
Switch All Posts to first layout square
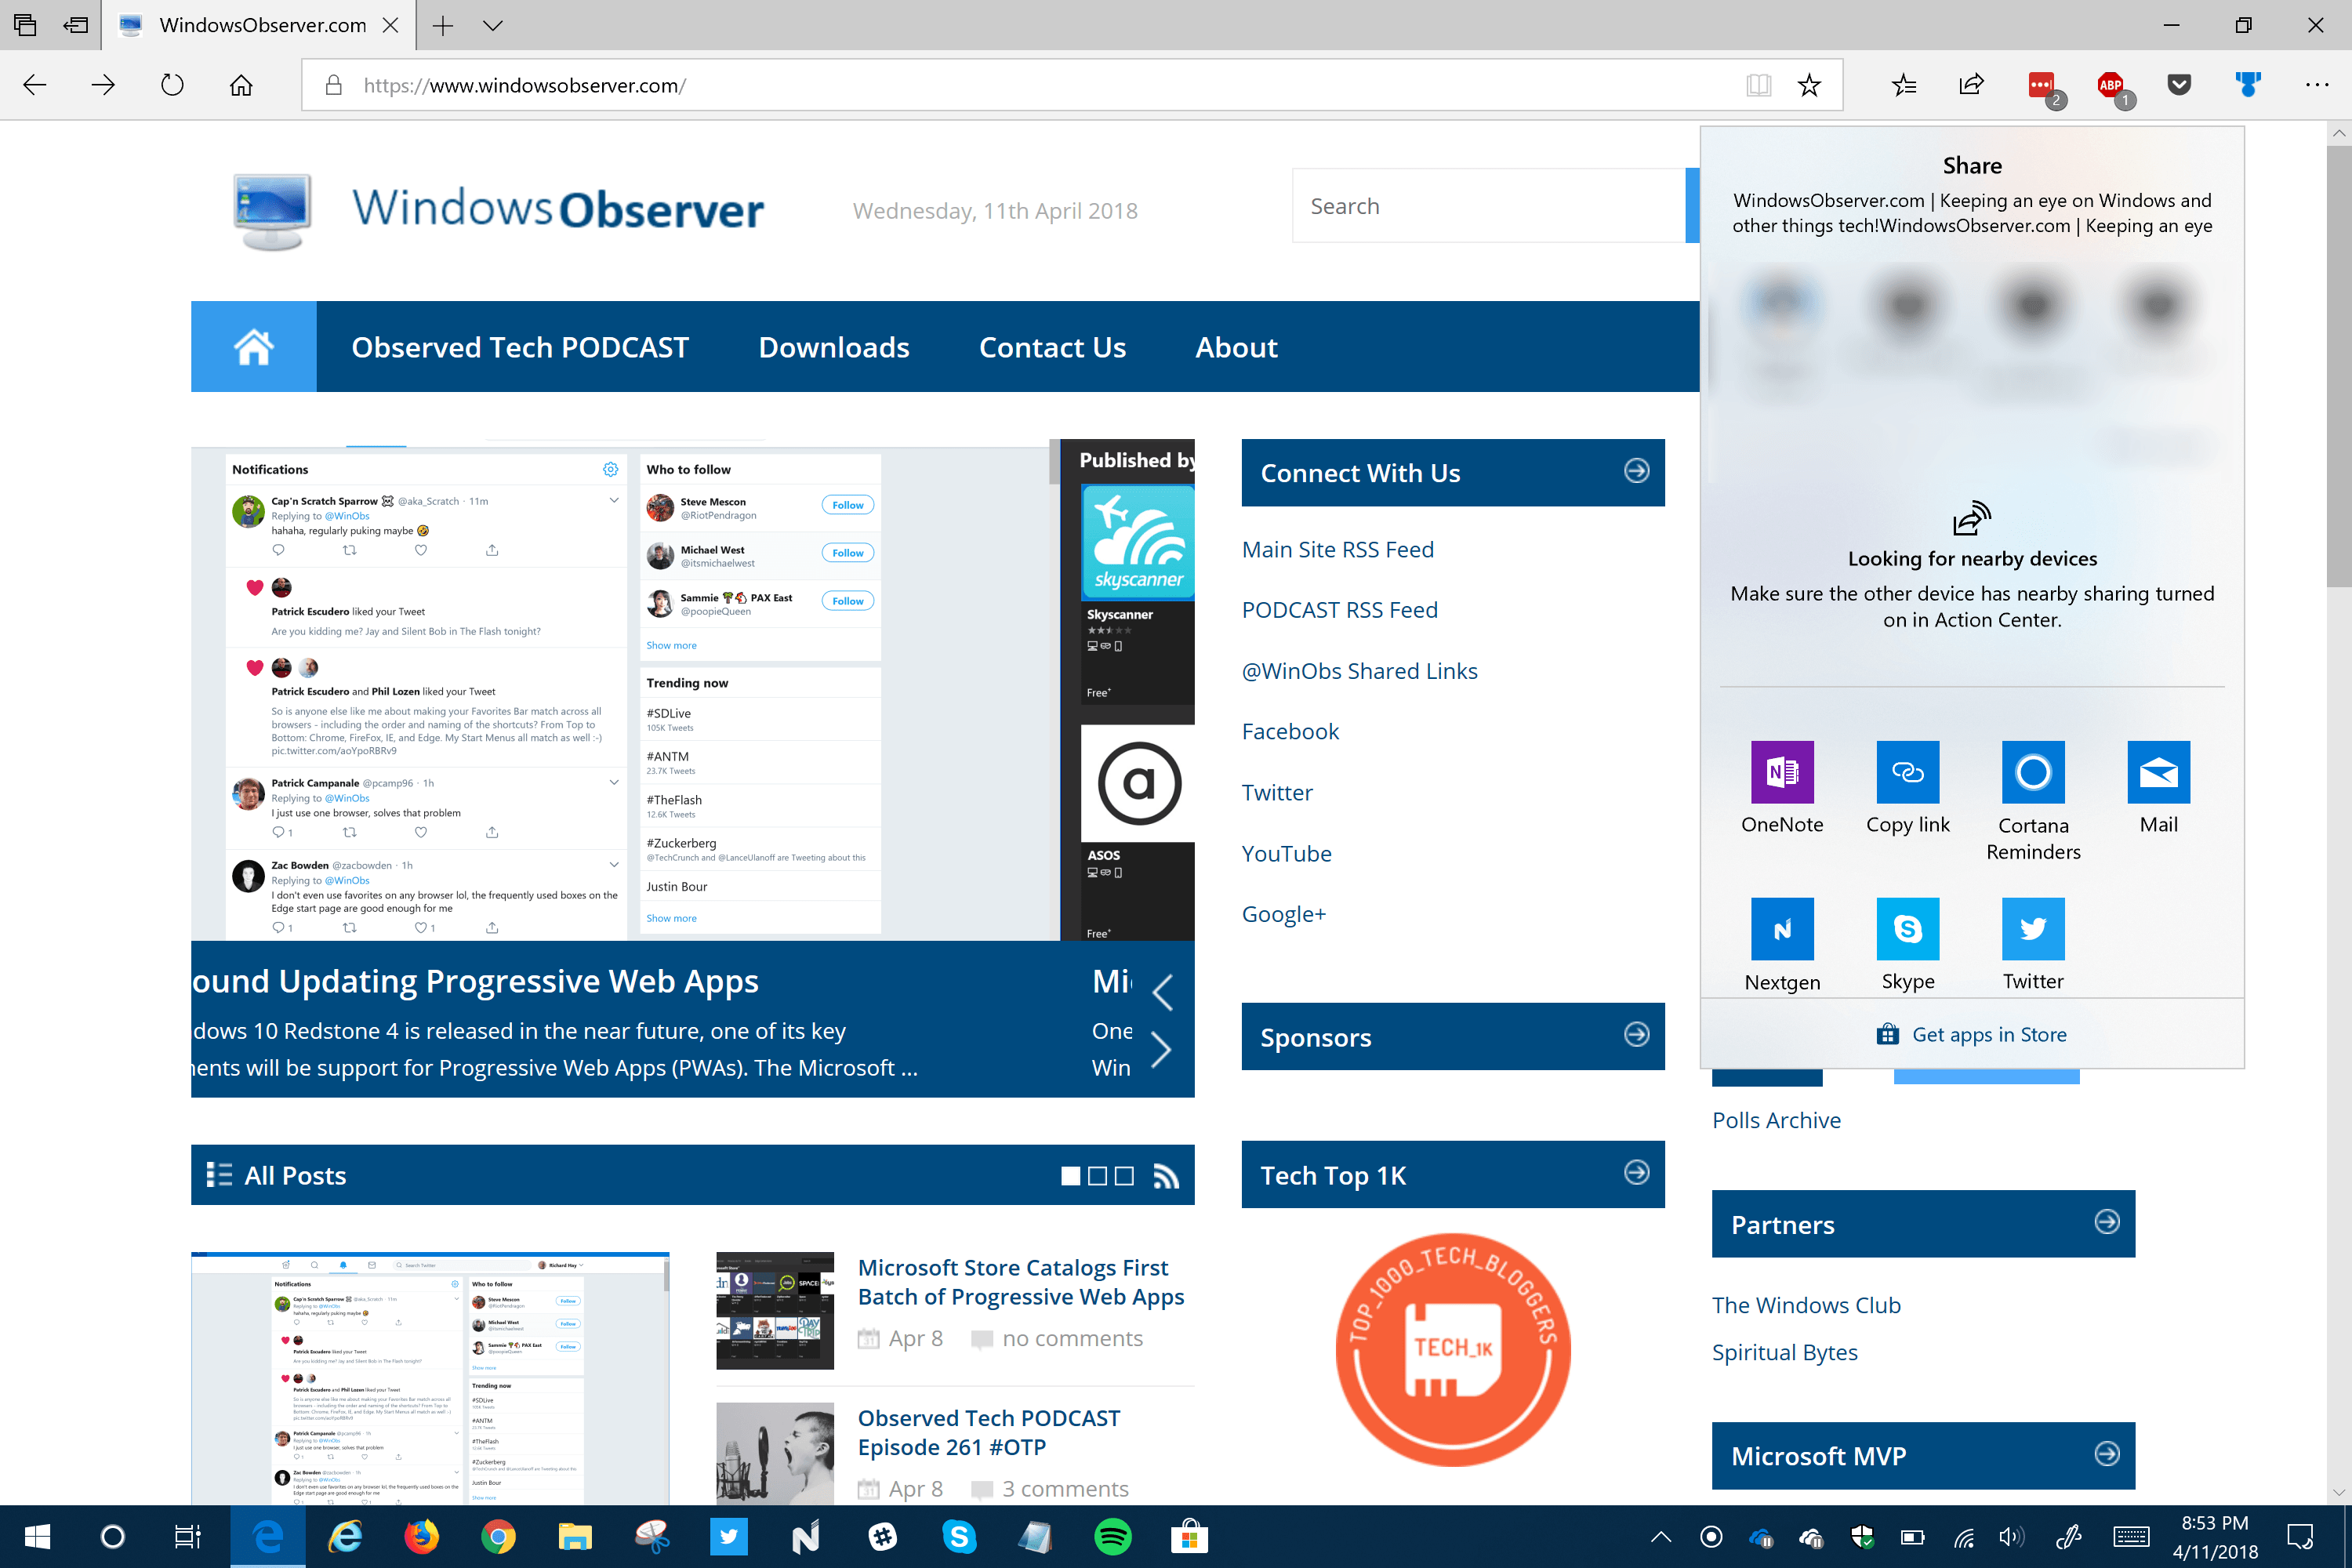[x=1070, y=1176]
